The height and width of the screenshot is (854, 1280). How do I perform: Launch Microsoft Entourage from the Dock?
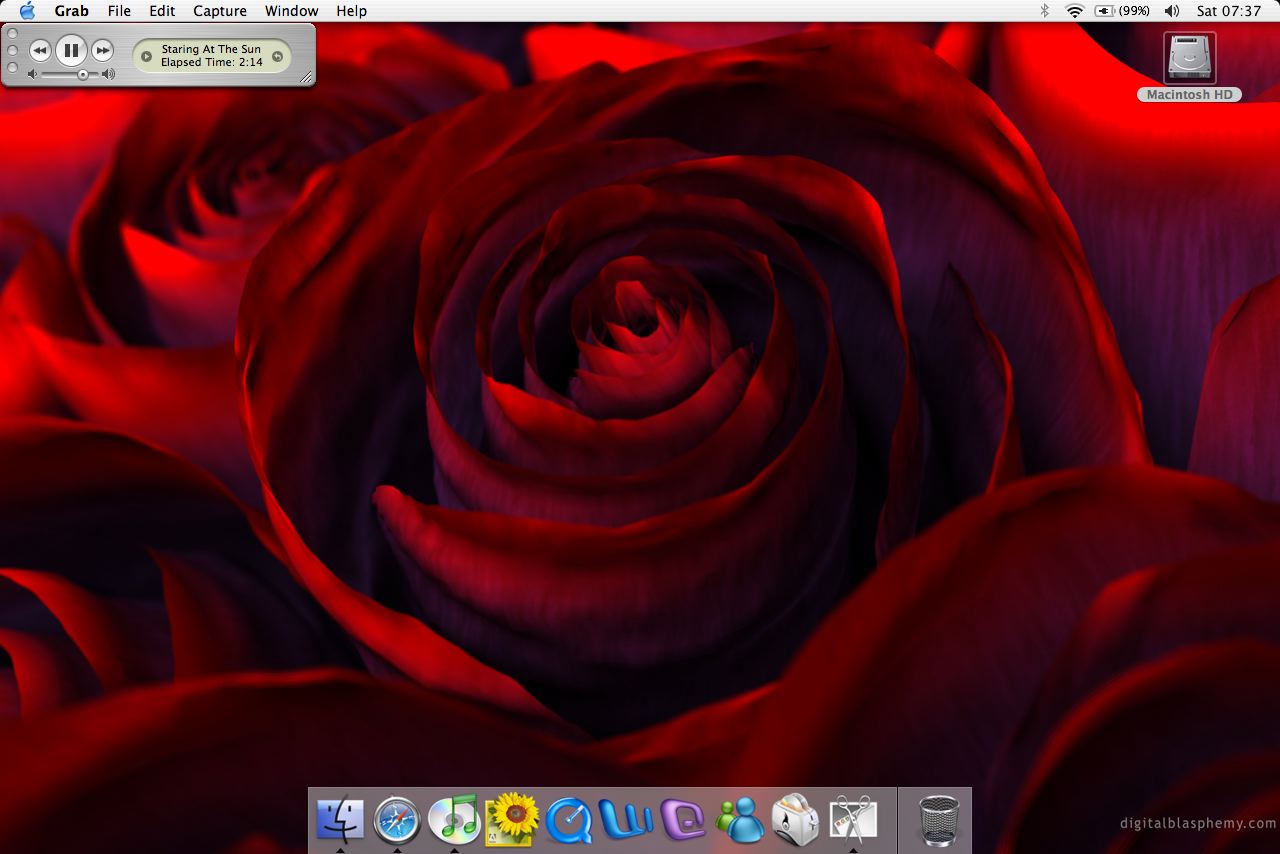coord(683,820)
